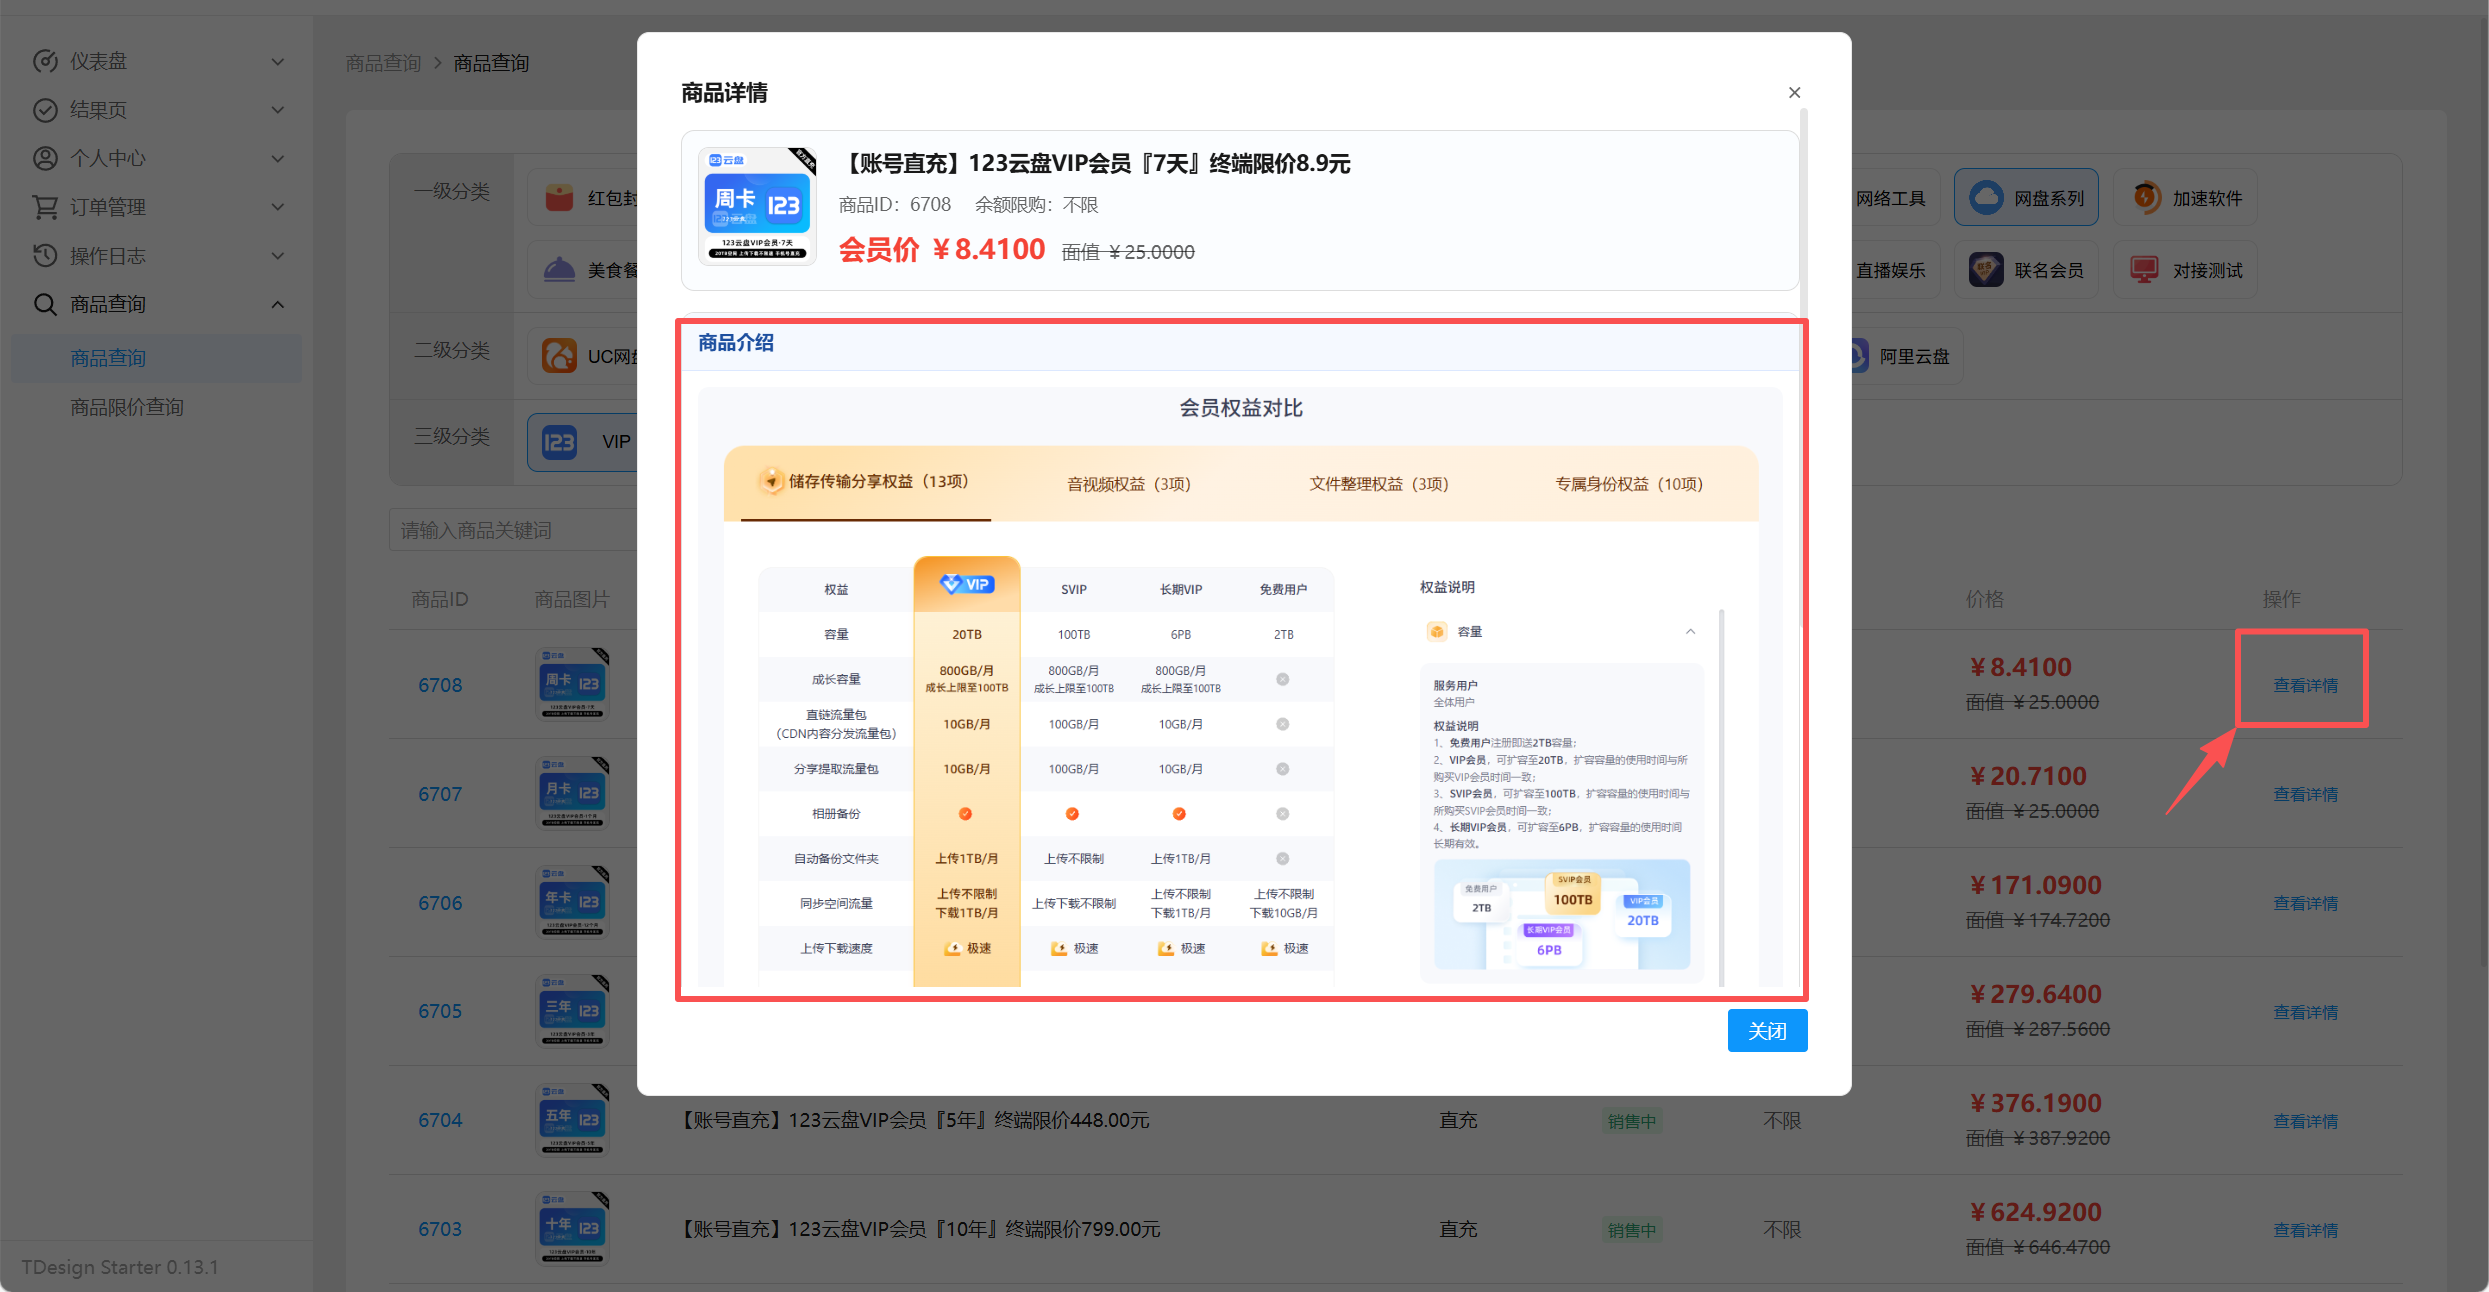Select the 联名会员 VIP diamond icon
The image size is (2489, 1292).
[x=1986, y=269]
